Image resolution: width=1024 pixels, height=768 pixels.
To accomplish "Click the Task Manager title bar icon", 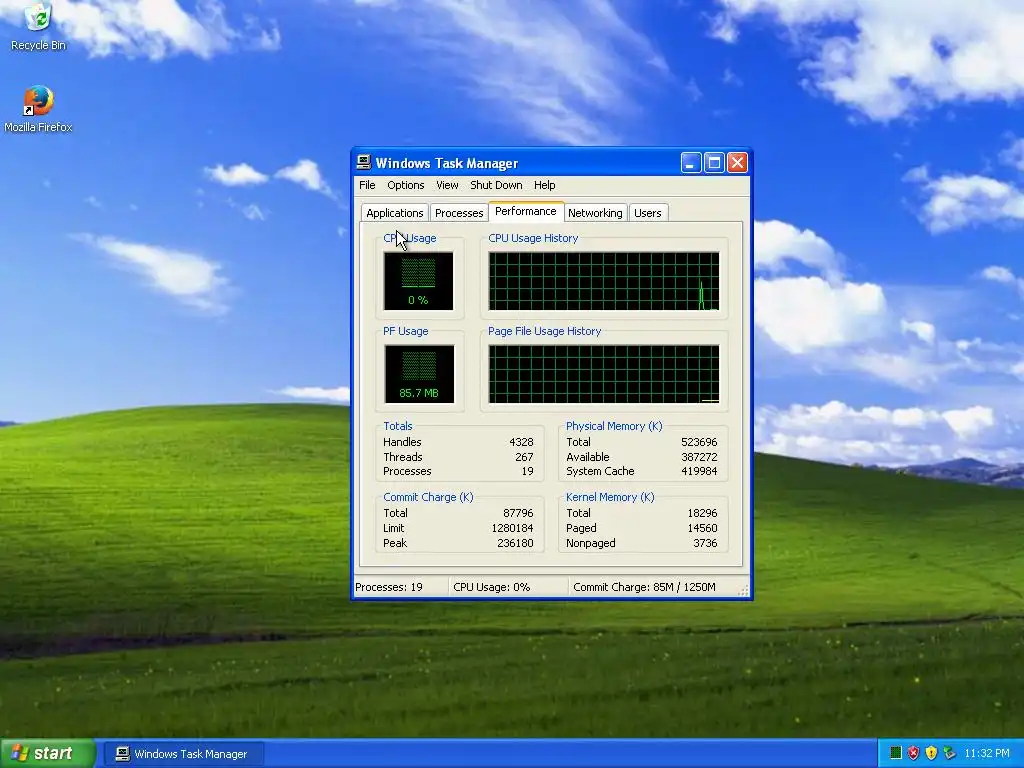I will tap(364, 163).
